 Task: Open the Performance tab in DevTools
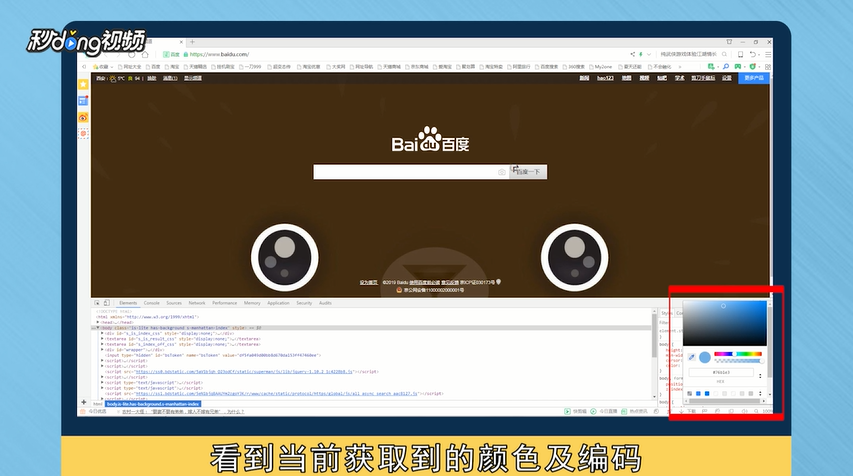(224, 303)
